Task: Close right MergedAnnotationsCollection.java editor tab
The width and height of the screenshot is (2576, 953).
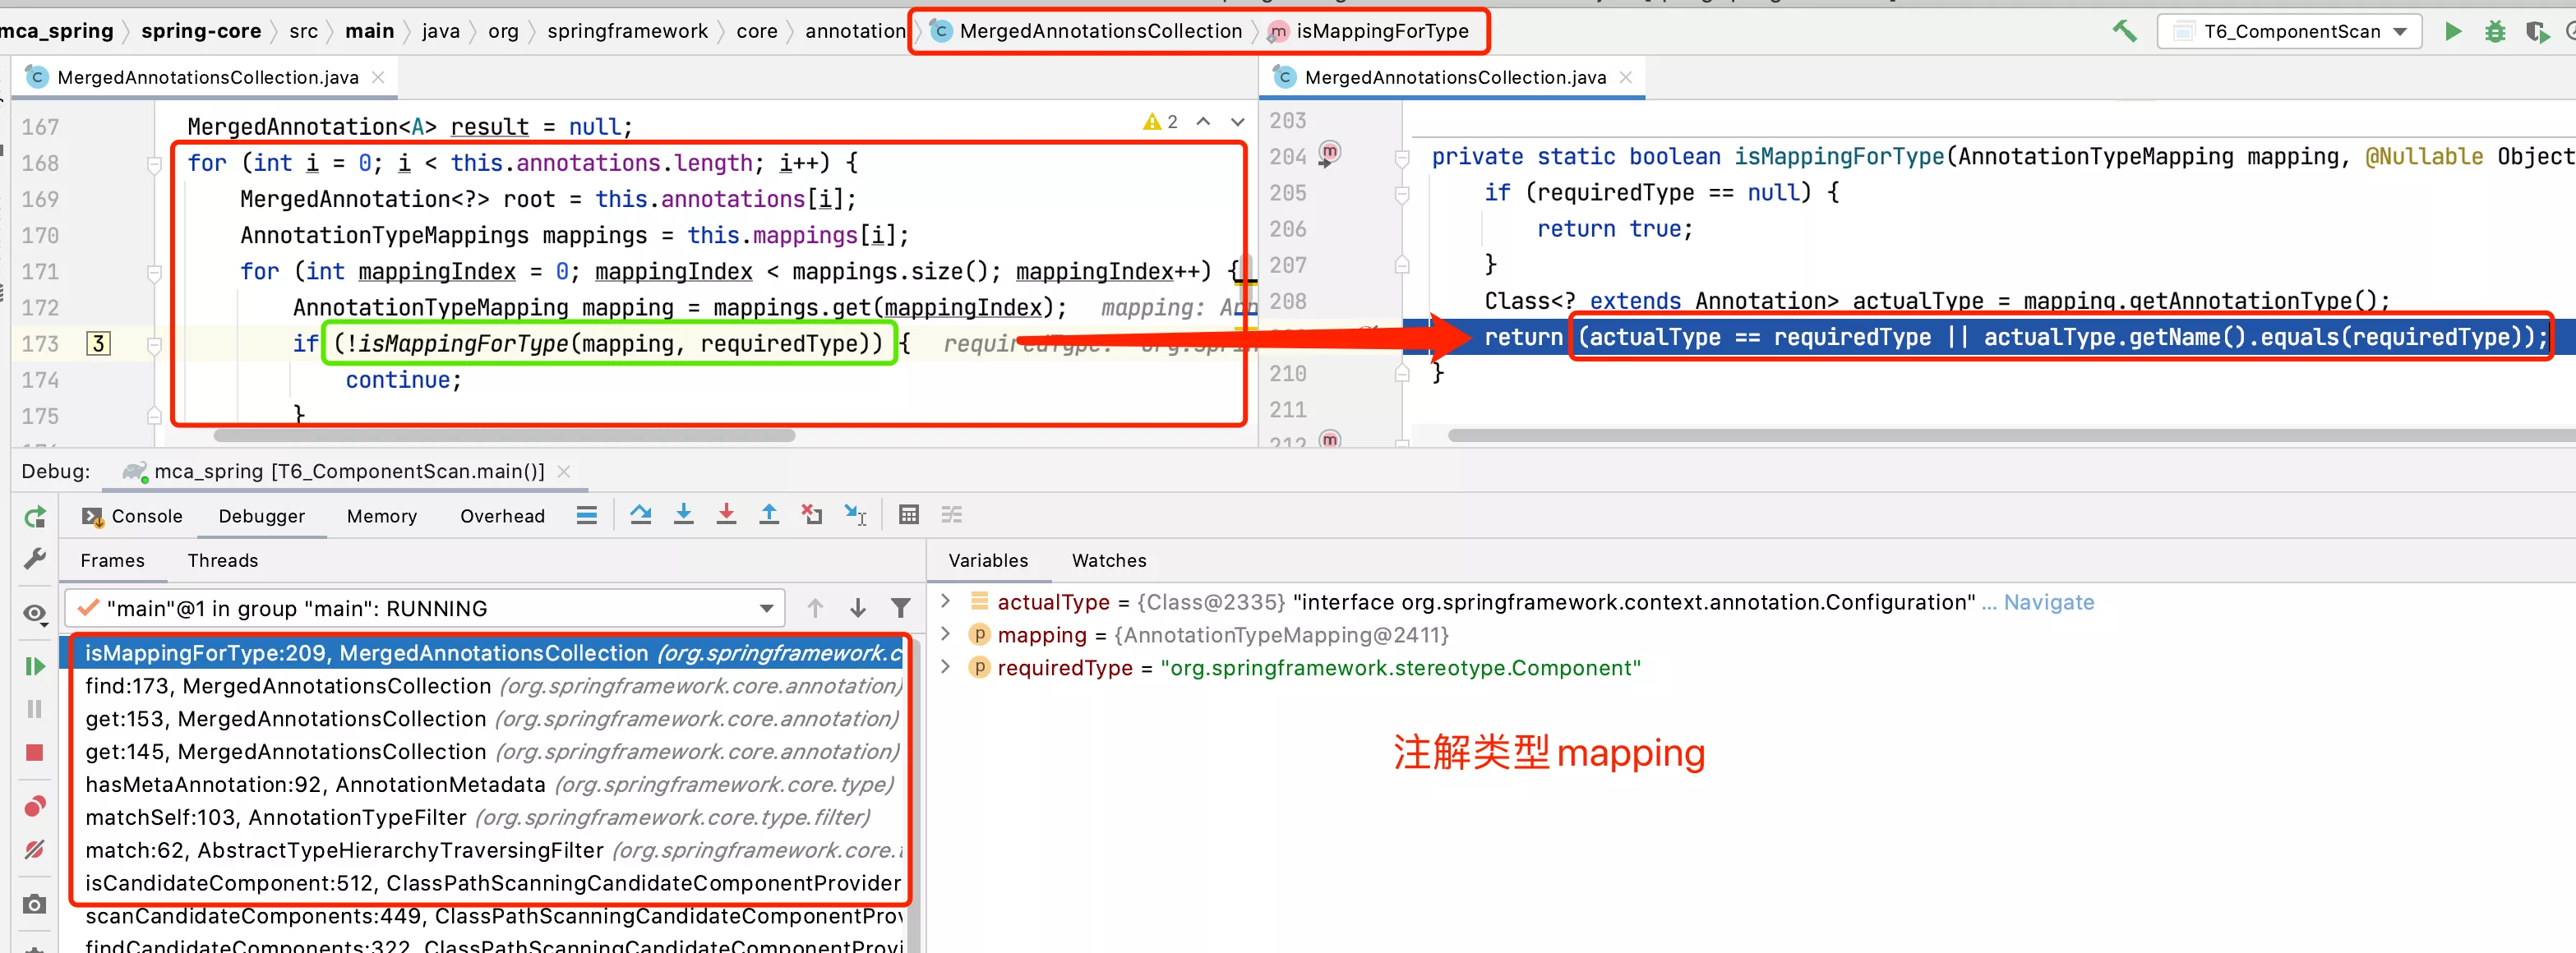Action: 1625,77
